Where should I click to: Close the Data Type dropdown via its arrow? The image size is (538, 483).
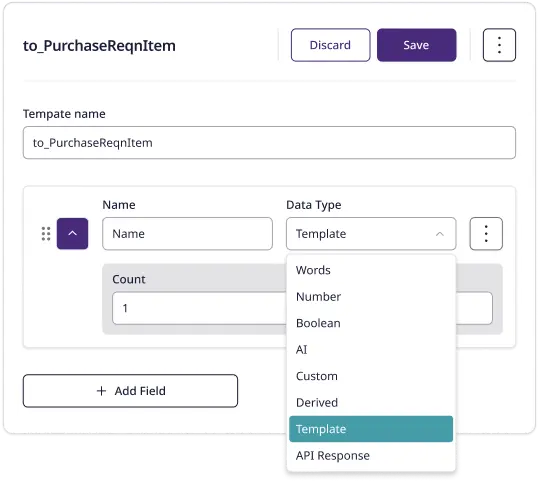click(x=440, y=234)
